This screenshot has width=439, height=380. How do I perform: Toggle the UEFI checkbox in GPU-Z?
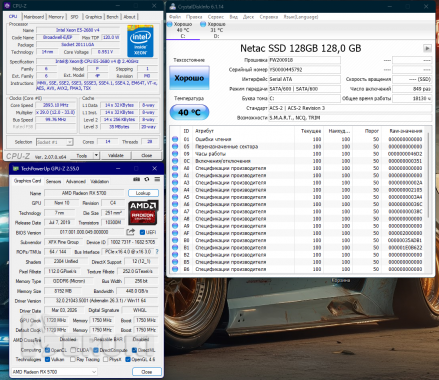[x=142, y=232]
